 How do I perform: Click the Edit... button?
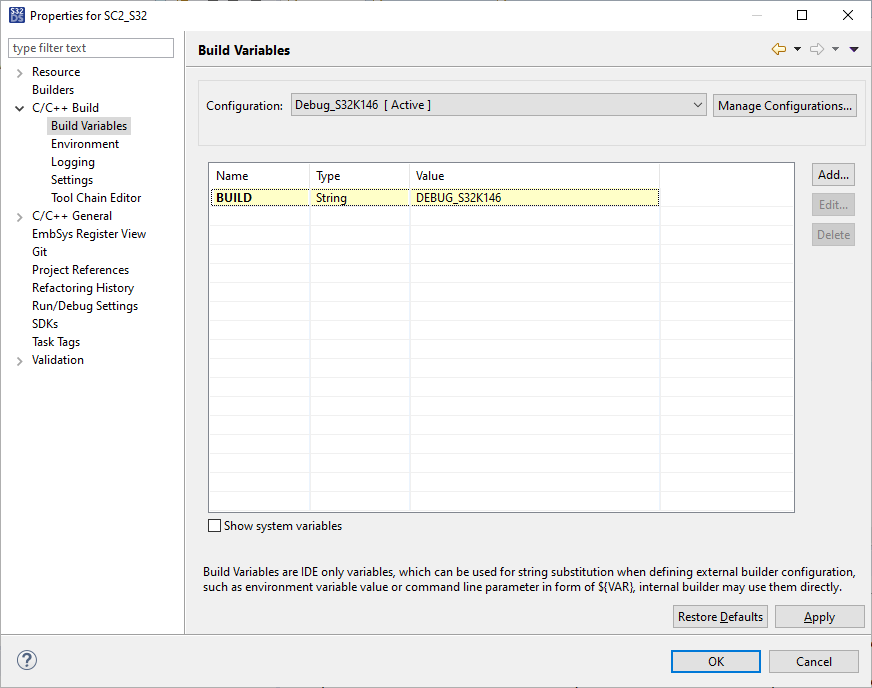click(x=833, y=205)
